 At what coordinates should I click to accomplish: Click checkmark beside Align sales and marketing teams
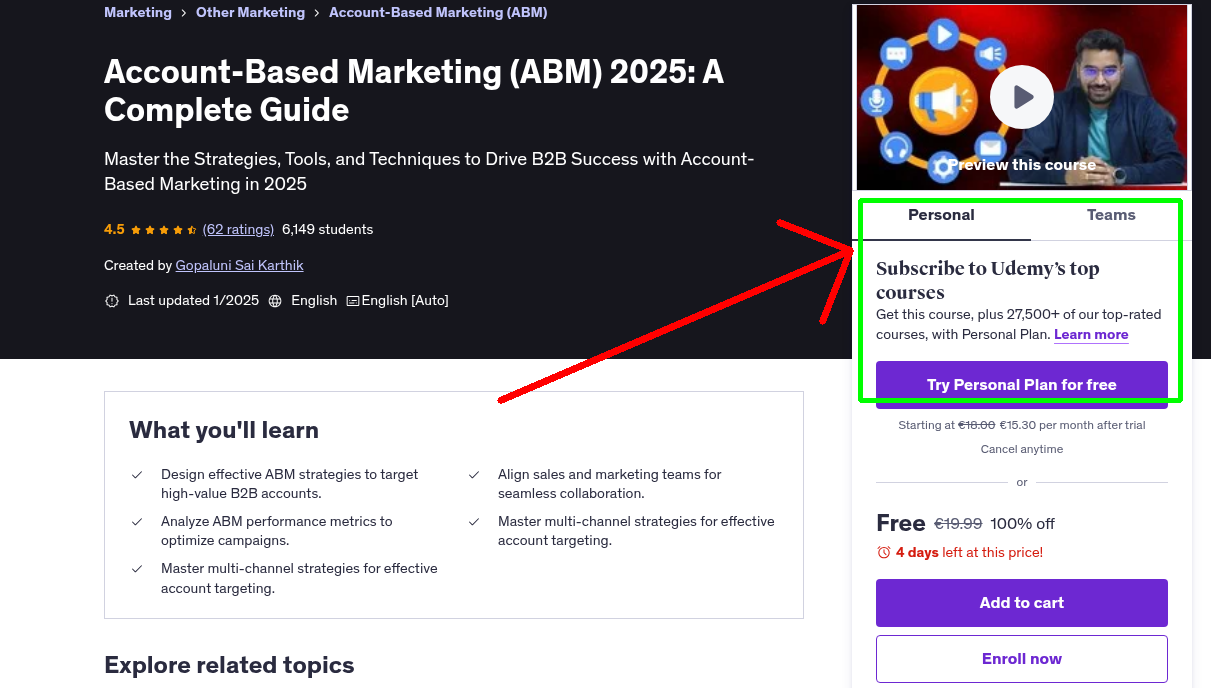click(x=474, y=475)
